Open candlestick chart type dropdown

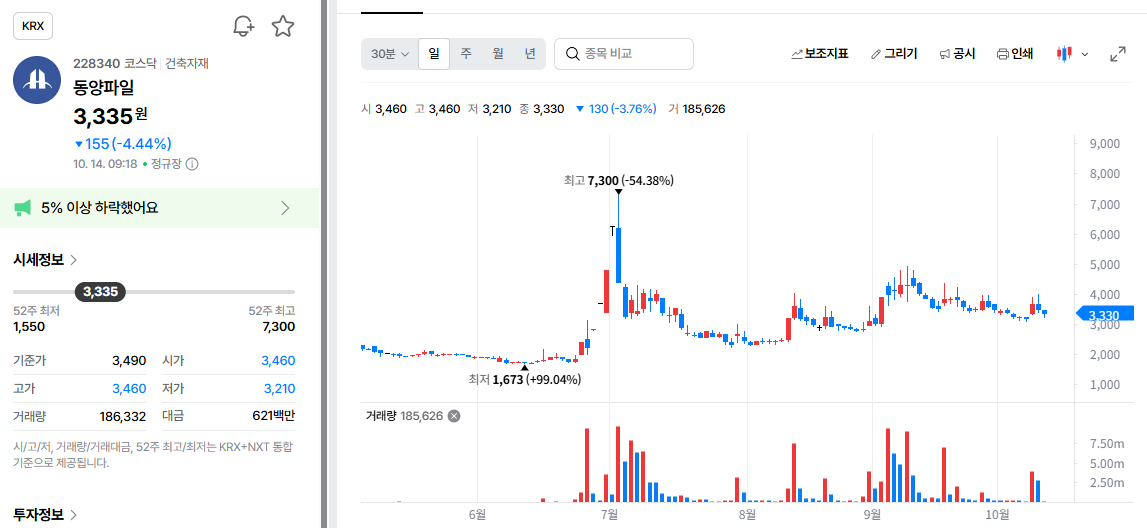pos(1072,54)
